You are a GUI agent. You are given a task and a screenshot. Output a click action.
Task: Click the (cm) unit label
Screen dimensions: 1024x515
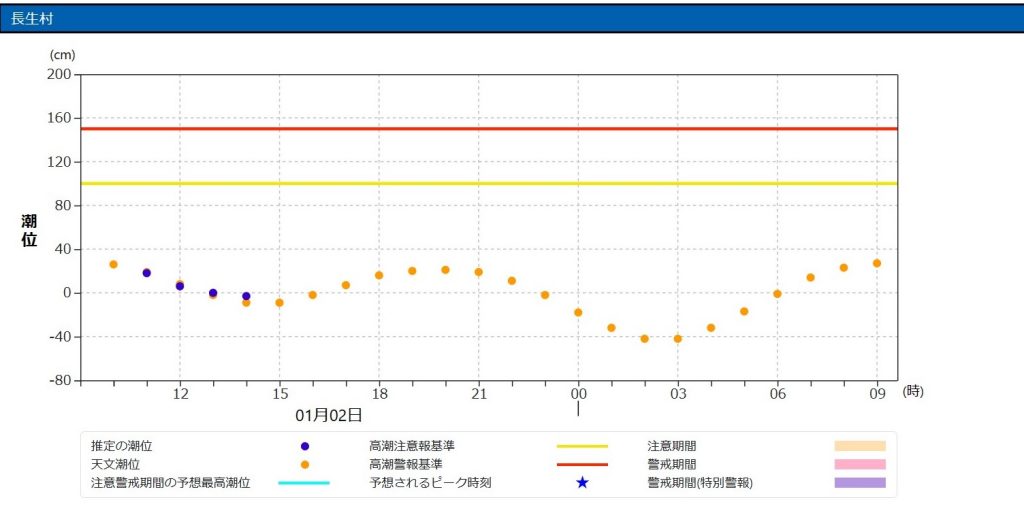63,56
